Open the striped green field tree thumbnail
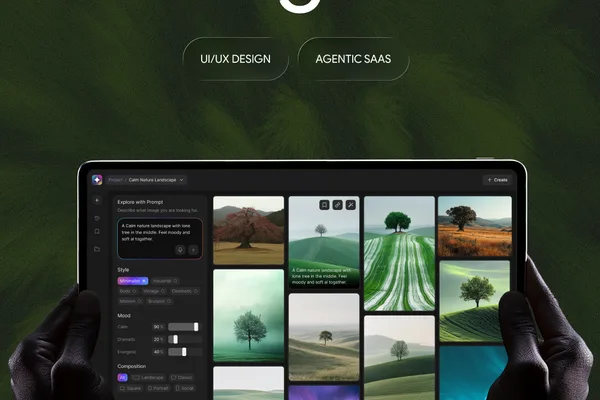 (399, 253)
